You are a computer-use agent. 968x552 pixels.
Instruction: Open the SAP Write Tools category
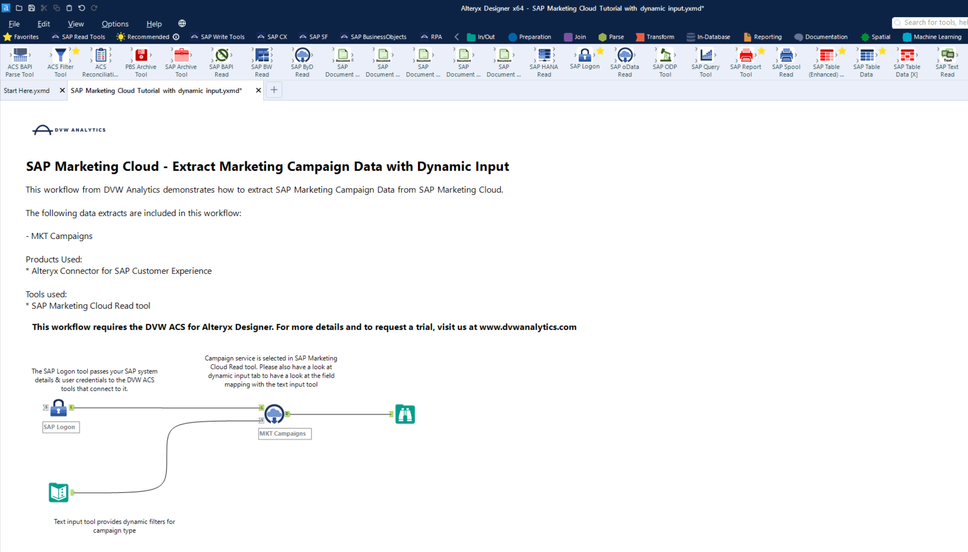click(218, 37)
